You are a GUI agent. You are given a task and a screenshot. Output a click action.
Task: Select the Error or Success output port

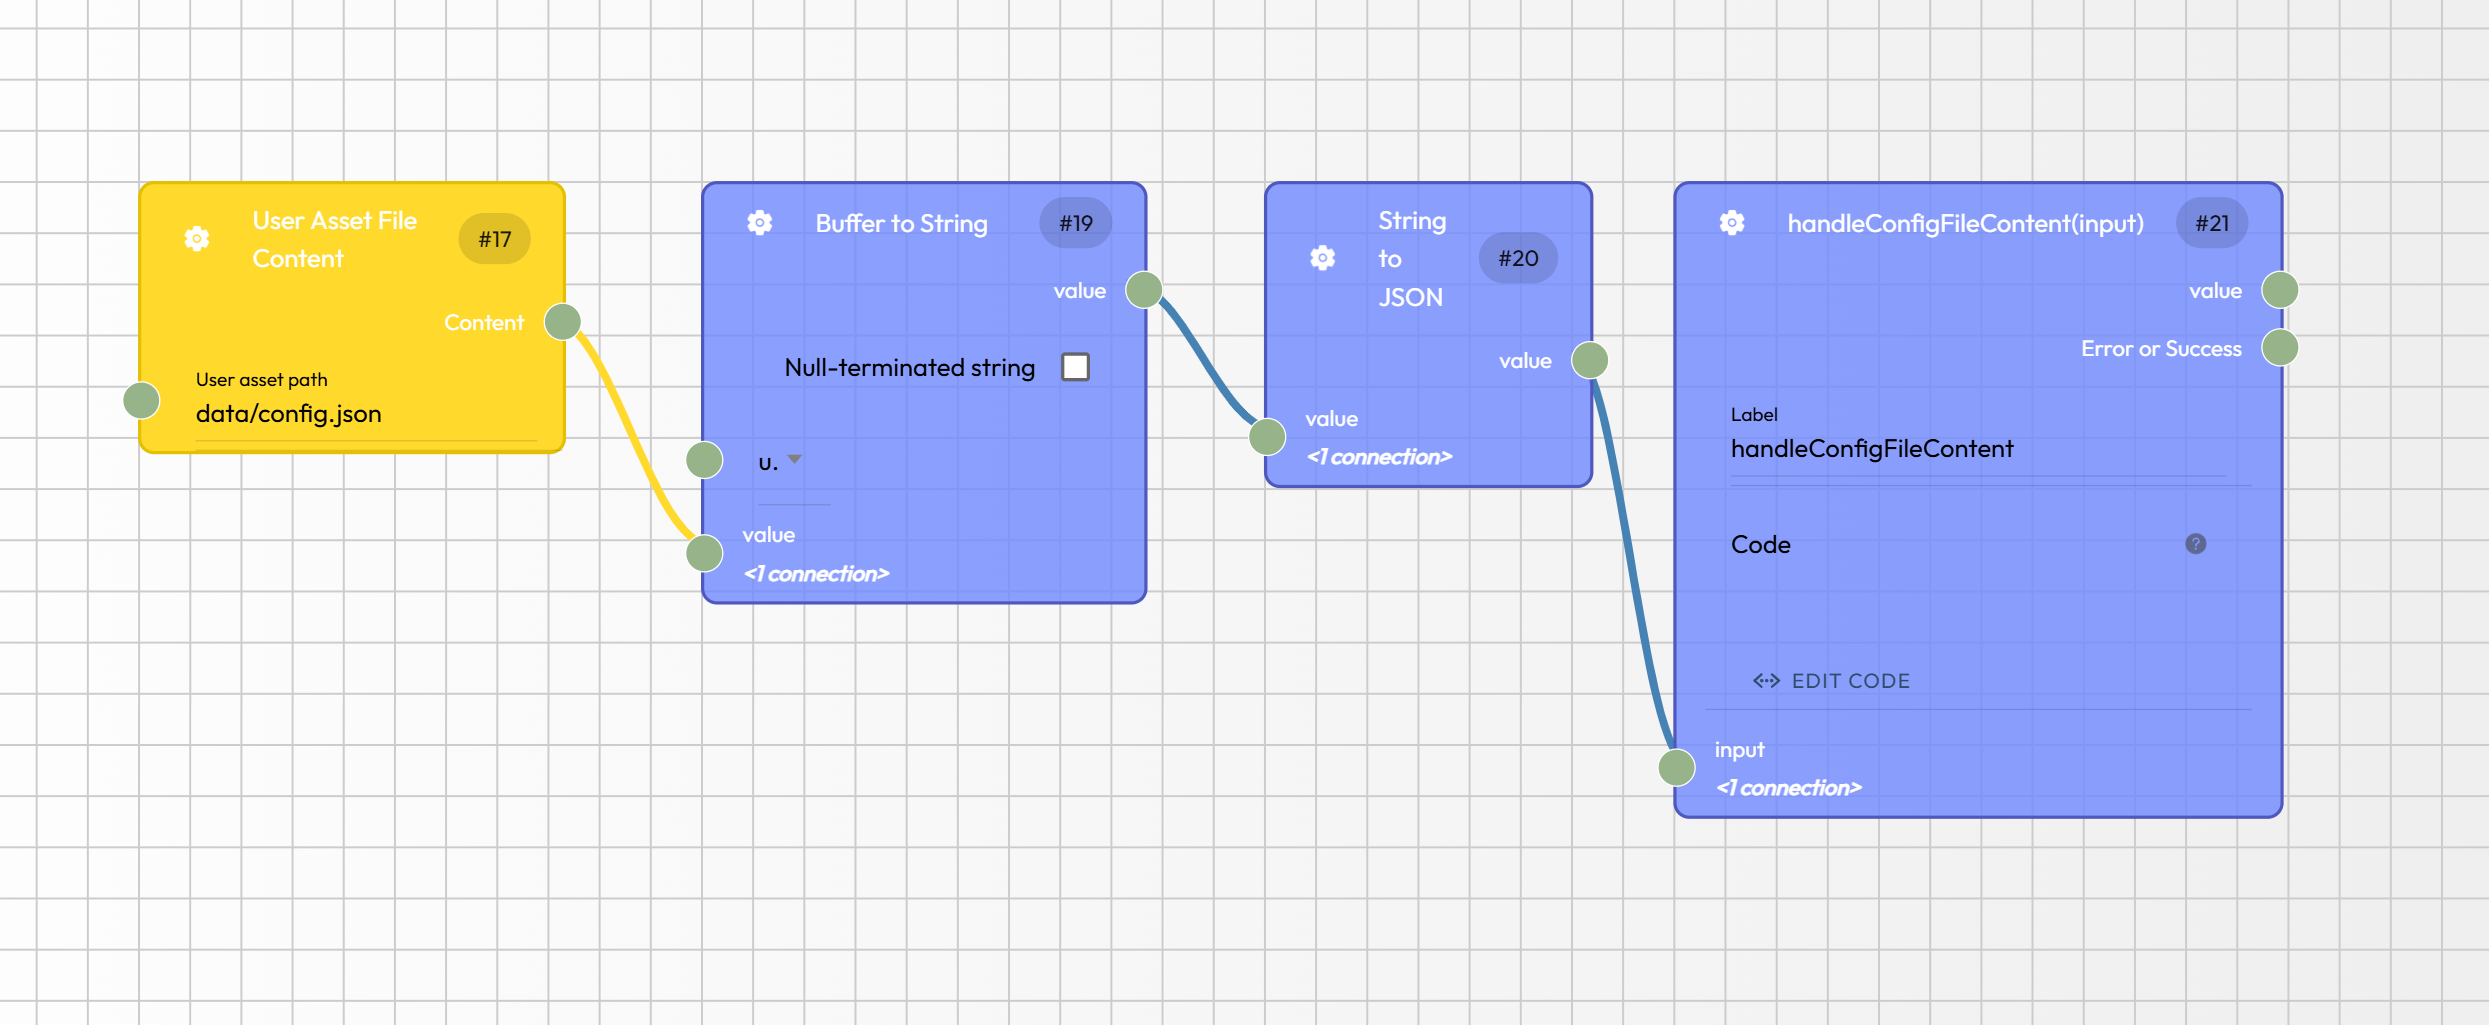point(2279,348)
